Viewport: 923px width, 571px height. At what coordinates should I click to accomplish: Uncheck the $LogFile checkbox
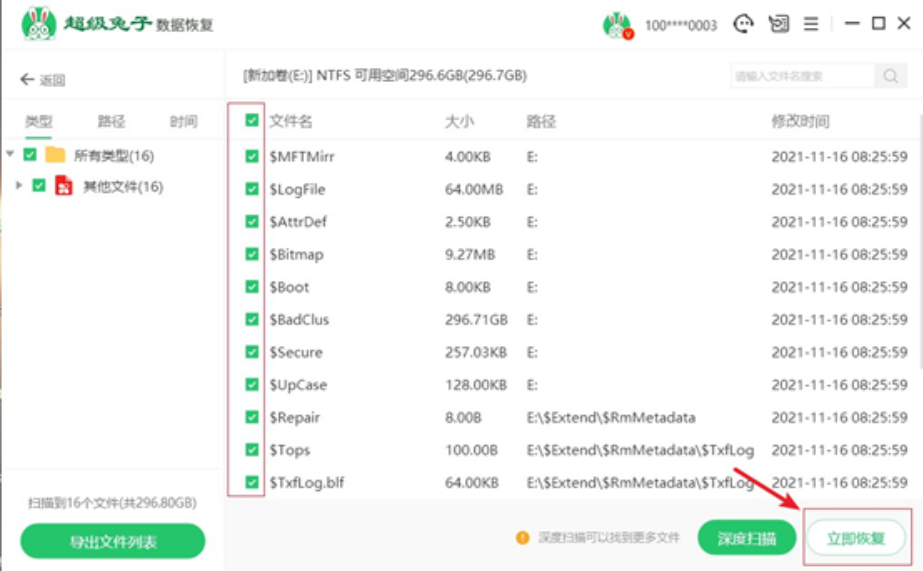pos(252,189)
